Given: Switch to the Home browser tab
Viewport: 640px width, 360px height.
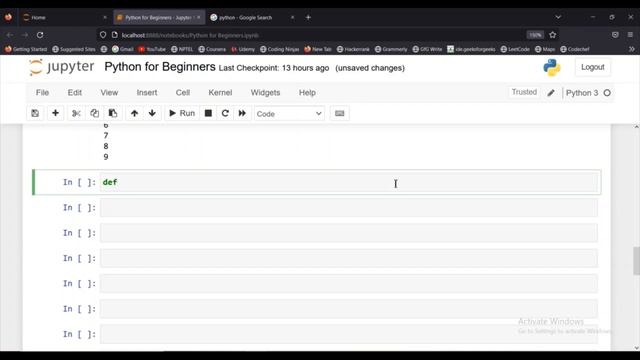Looking at the screenshot, I should (x=65, y=18).
